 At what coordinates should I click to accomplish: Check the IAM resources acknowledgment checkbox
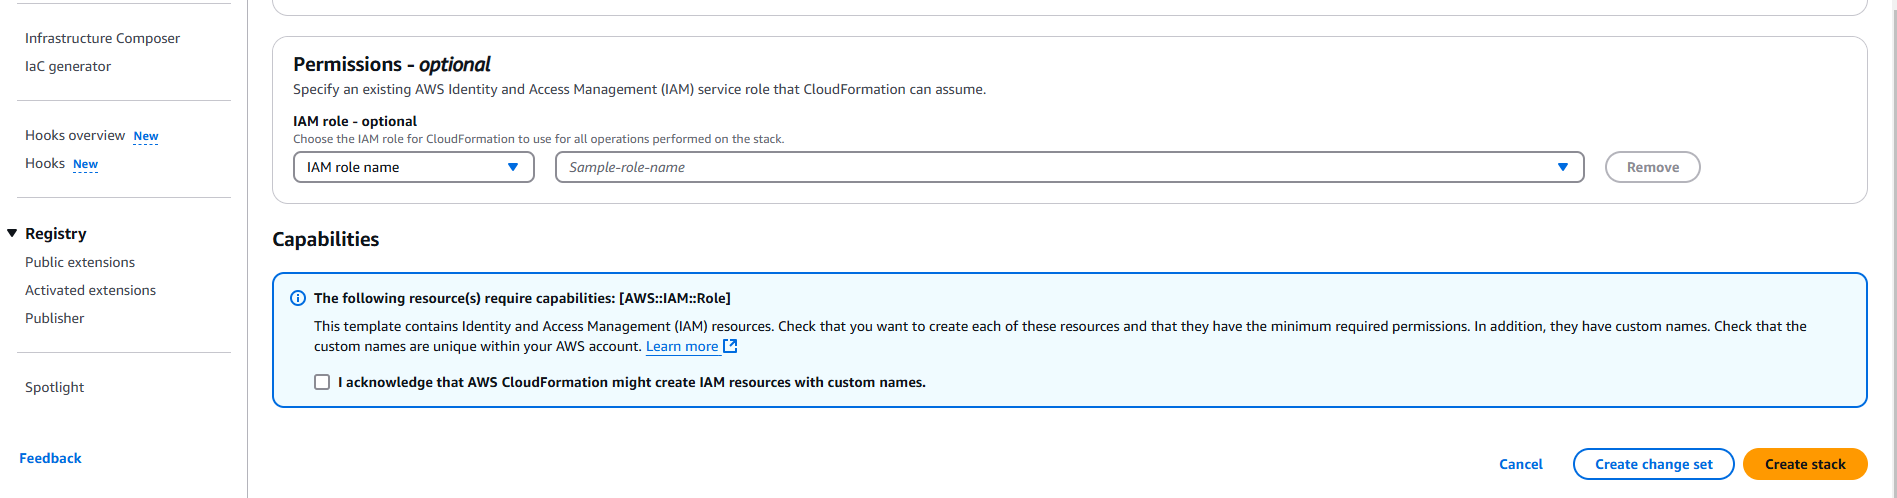tap(322, 382)
